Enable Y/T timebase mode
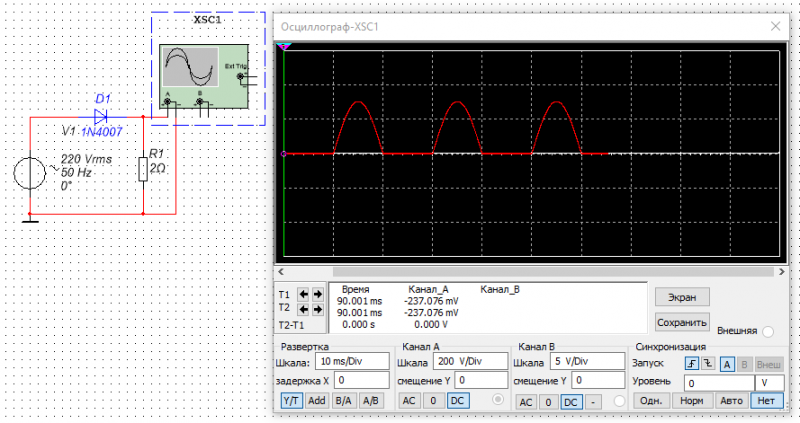 (291, 401)
